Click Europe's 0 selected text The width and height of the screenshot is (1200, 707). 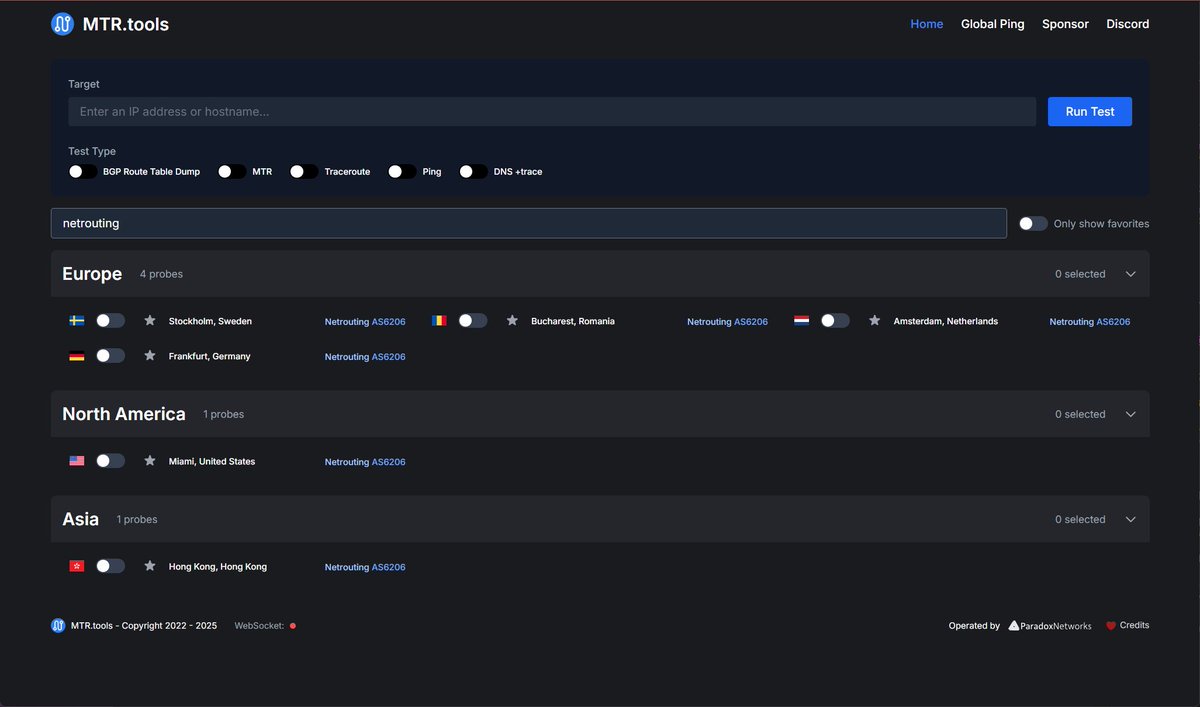pyautogui.click(x=1080, y=274)
